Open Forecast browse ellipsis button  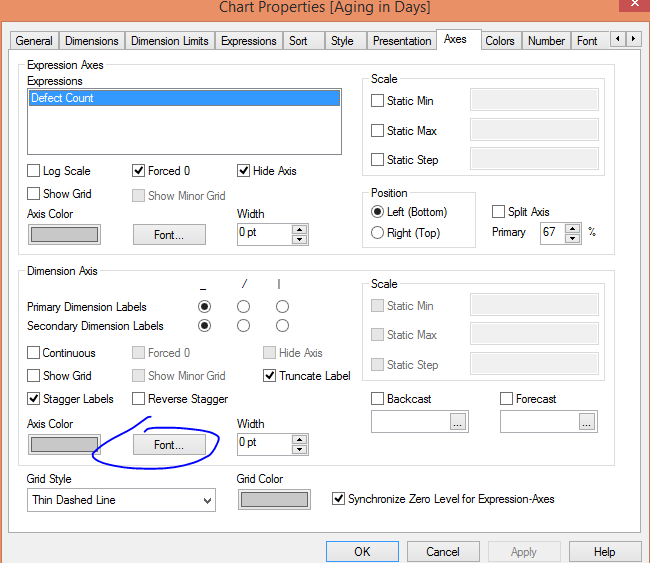coord(586,422)
